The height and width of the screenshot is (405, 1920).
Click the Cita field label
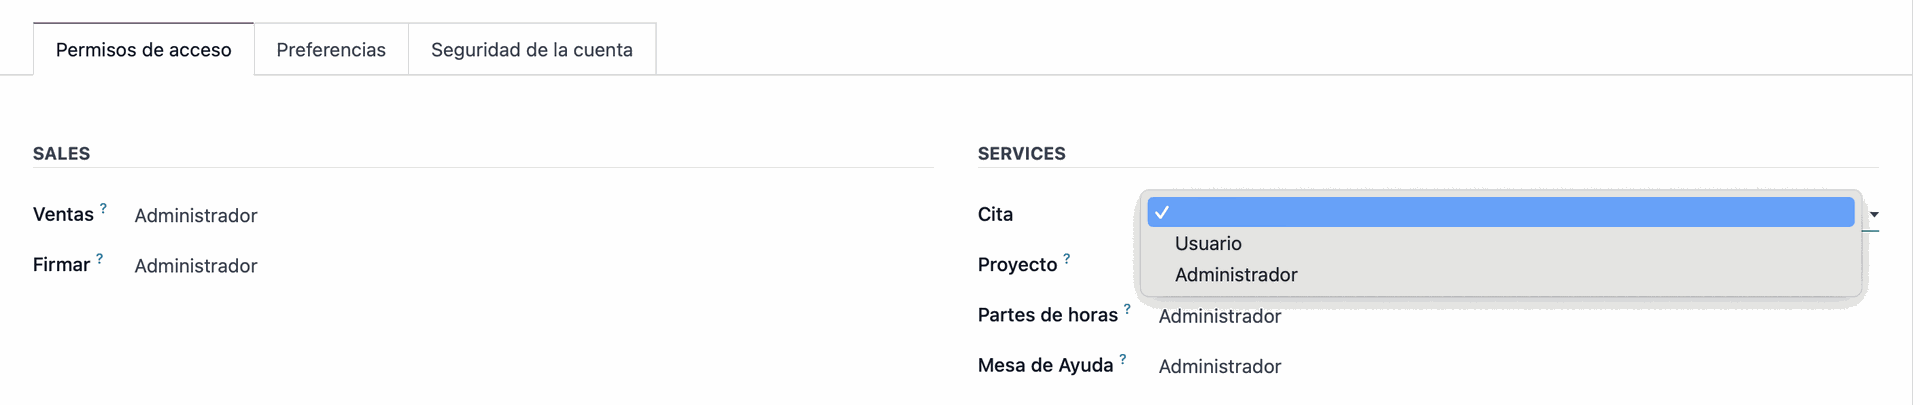coord(995,214)
